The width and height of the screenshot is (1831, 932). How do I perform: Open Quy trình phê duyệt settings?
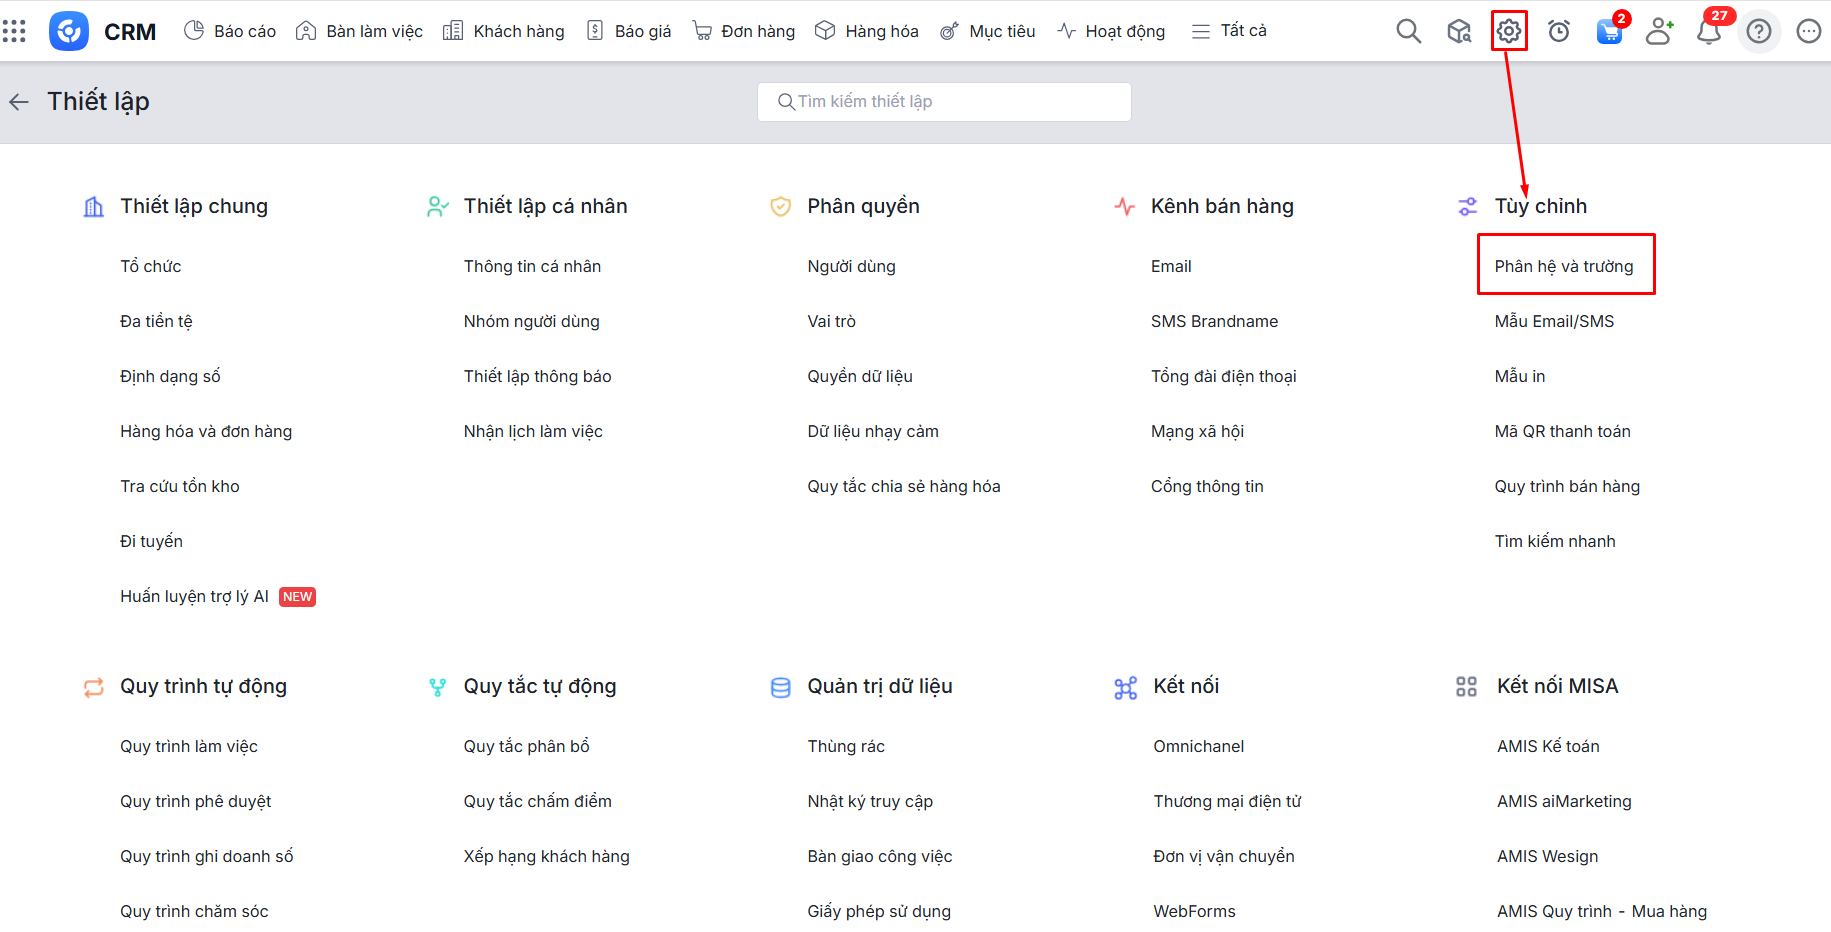point(196,801)
